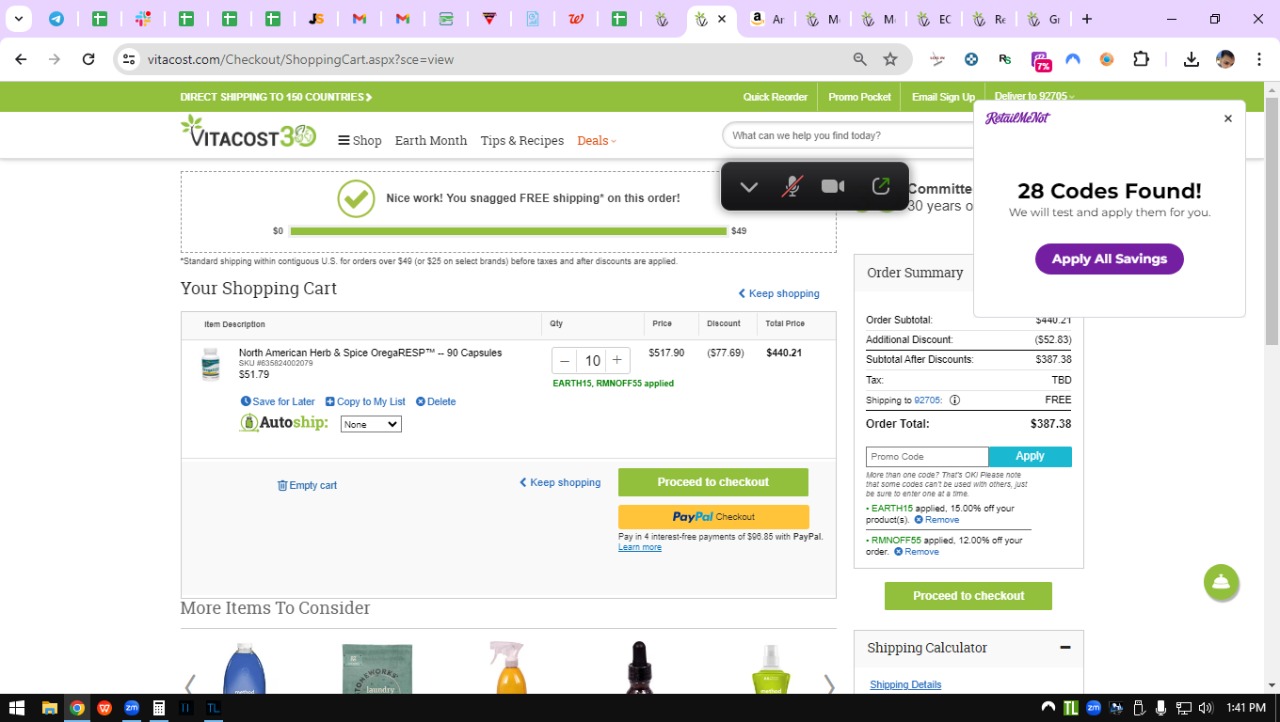Click Keep shopping above the cart table
Image resolution: width=1280 pixels, height=722 pixels.
click(779, 294)
